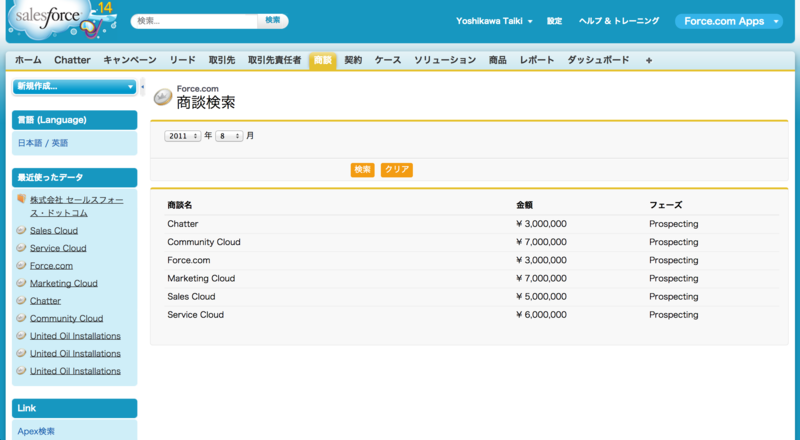The width and height of the screenshot is (800, 440).
Task: Click the ¥ 5,000,000 amount cell
Action: [541, 297]
